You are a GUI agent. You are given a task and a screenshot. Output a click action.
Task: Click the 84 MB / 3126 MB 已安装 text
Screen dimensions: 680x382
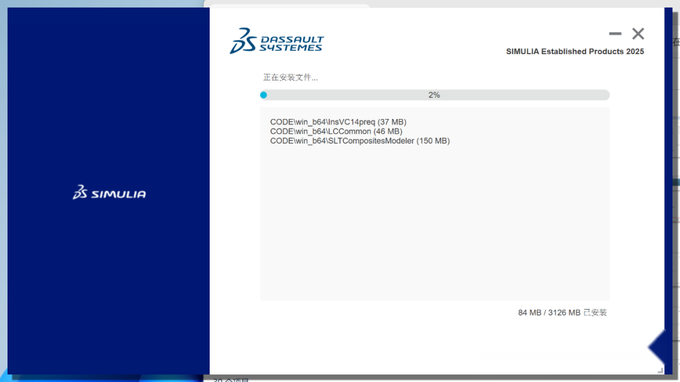click(562, 313)
